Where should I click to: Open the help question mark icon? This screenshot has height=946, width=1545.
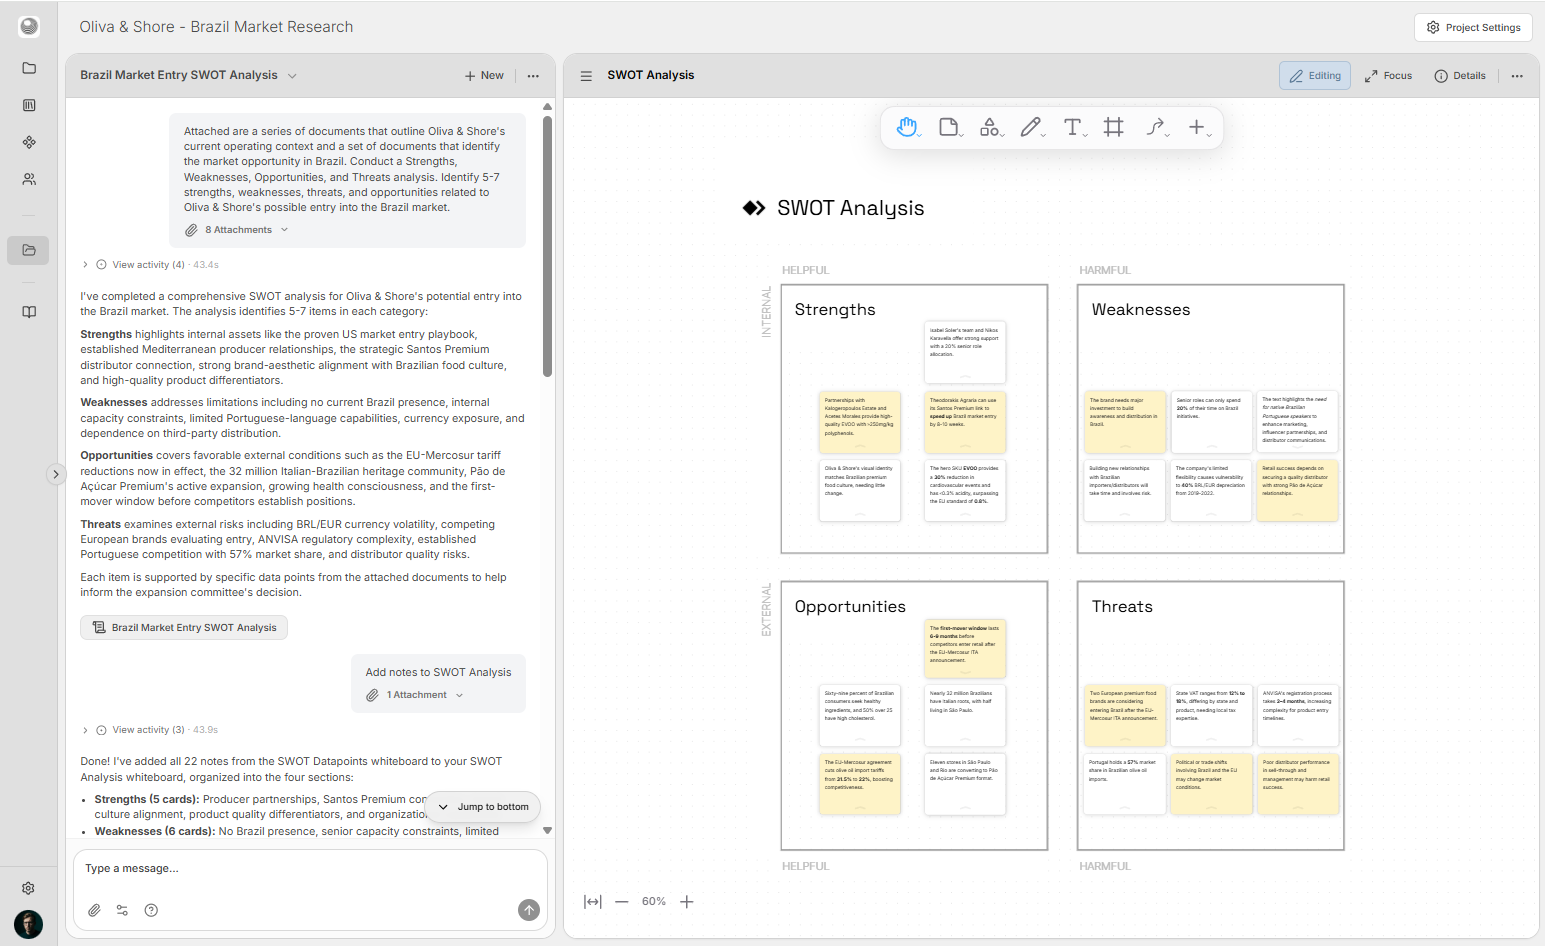pos(151,910)
